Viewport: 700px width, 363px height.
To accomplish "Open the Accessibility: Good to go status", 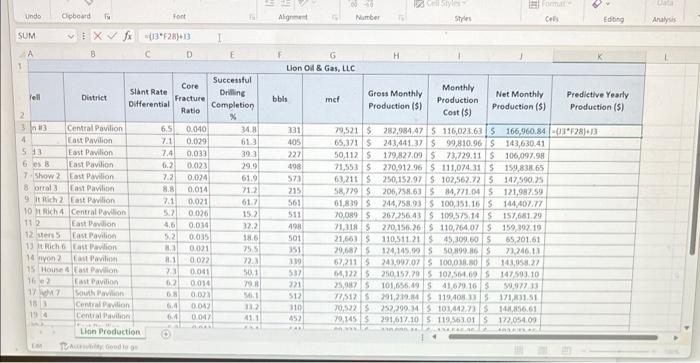I will tap(99, 346).
